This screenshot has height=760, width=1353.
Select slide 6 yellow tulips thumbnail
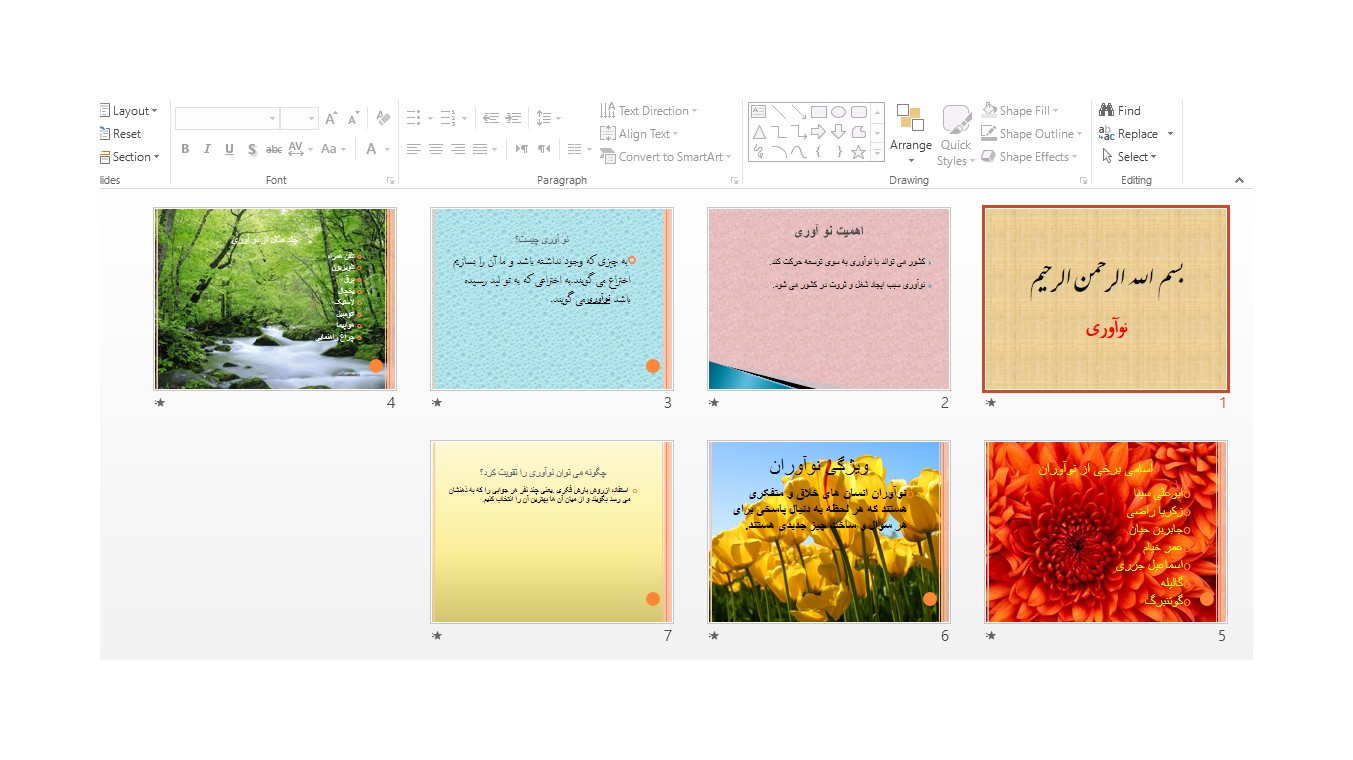pos(829,532)
